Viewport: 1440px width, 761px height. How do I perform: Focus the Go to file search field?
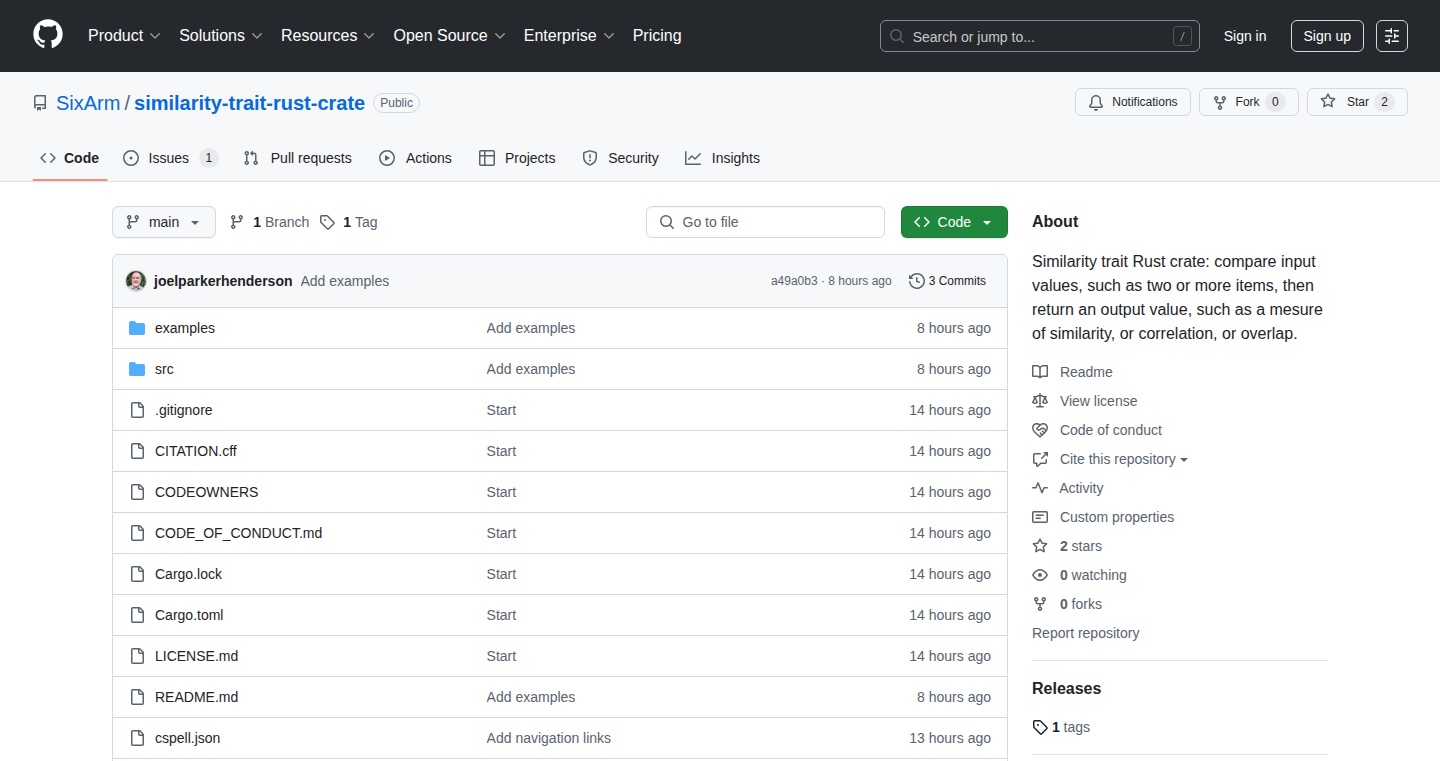[x=765, y=222]
